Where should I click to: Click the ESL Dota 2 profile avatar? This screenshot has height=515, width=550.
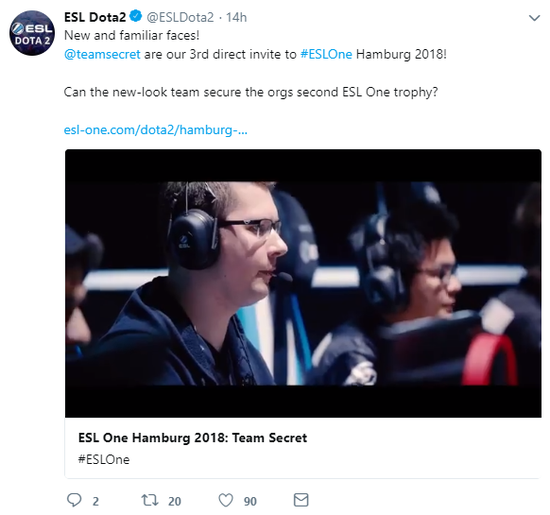32,33
